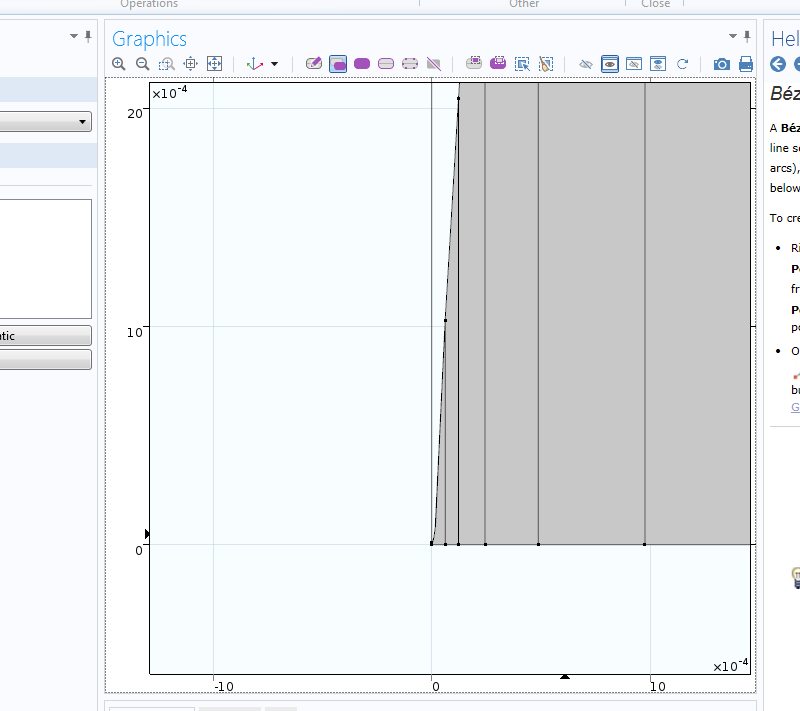Click the Zoom Out magnifier icon
This screenshot has width=800, height=711.
(x=143, y=64)
